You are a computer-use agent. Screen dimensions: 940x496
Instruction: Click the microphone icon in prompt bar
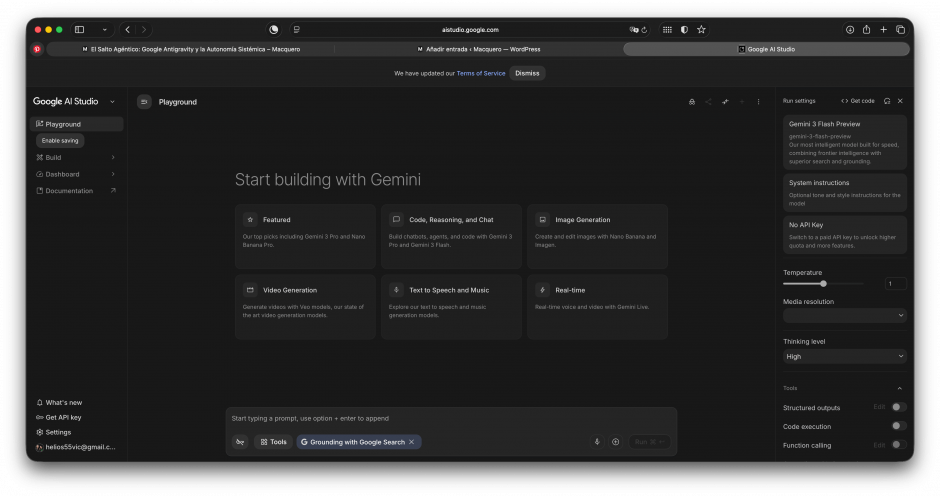(597, 442)
